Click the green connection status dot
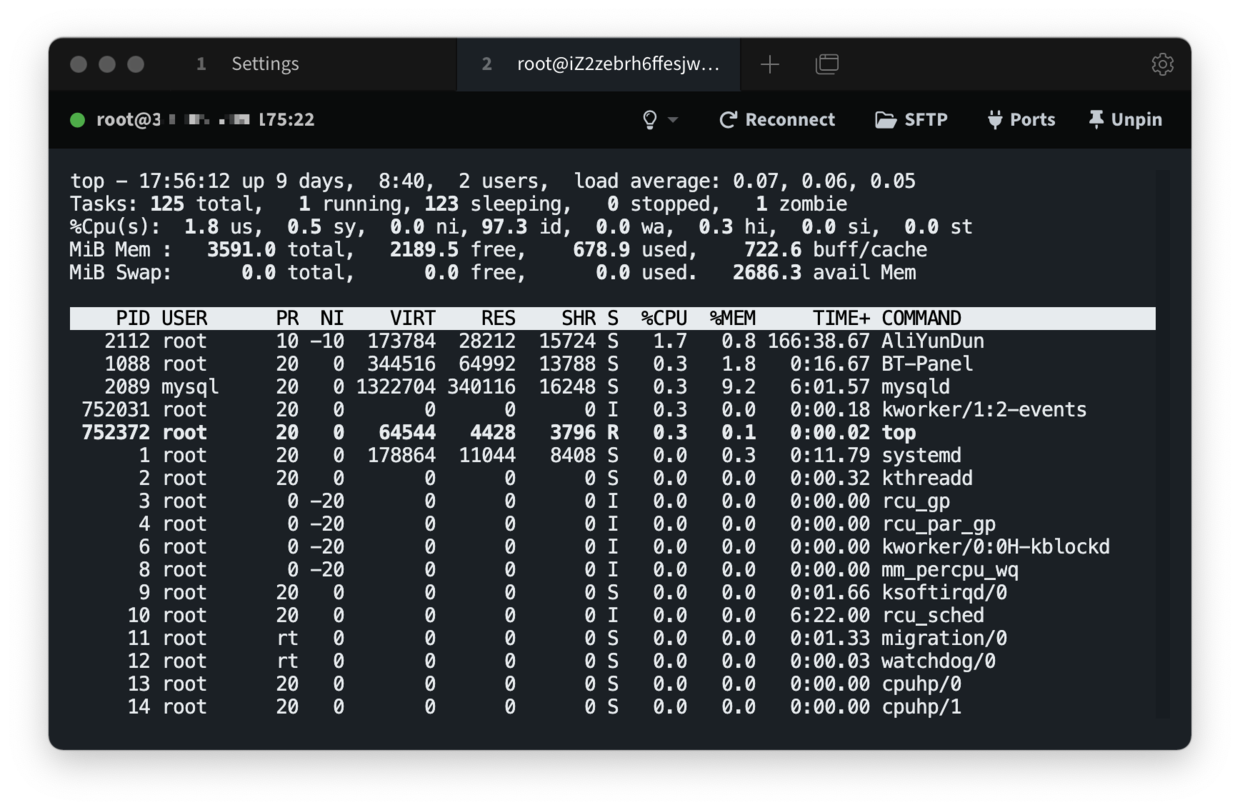1240x810 pixels. 78,120
